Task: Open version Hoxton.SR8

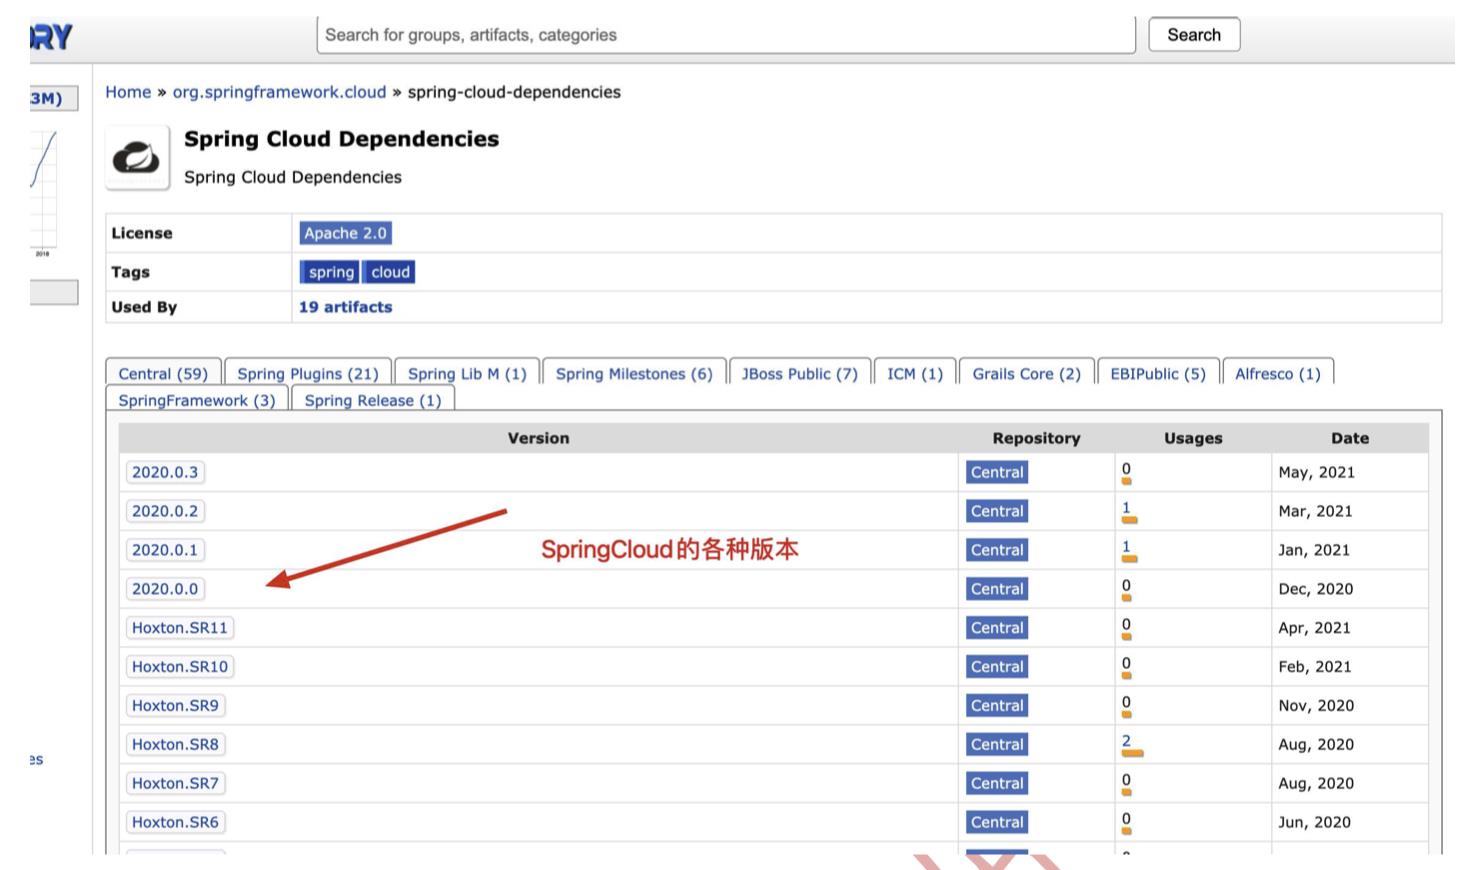Action: tap(175, 745)
